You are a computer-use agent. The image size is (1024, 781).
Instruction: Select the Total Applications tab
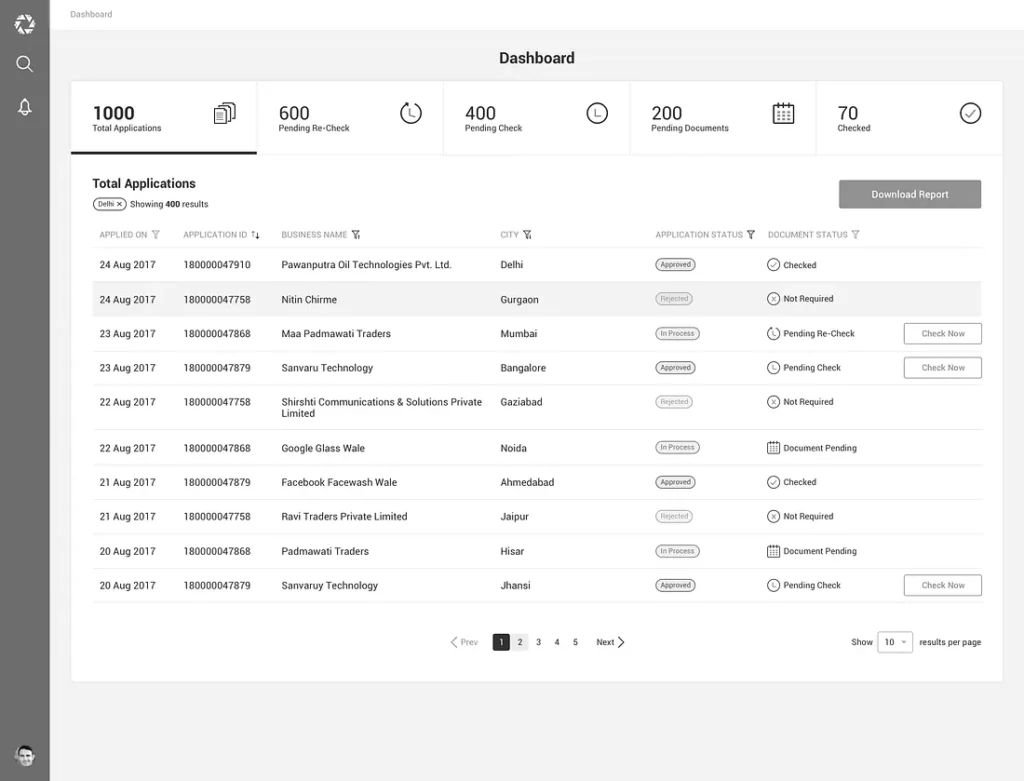tap(163, 118)
